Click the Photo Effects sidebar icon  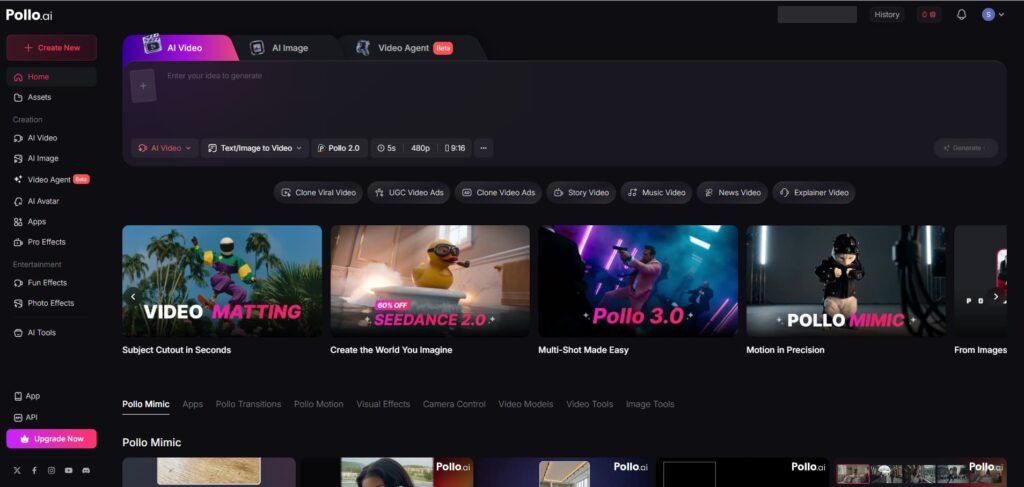[18, 303]
